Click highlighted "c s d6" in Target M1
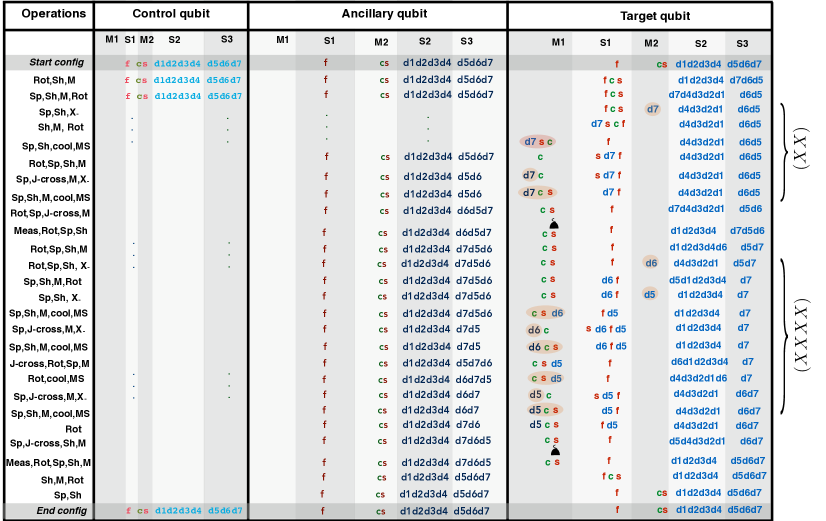The height and width of the screenshot is (521, 826). (x=547, y=313)
